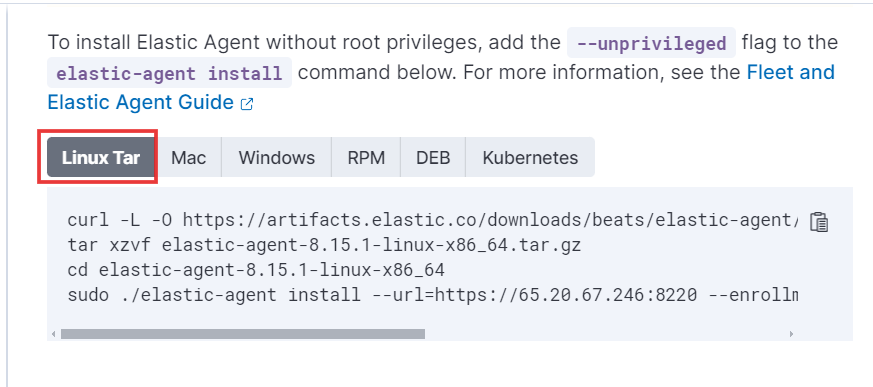
Task: Click the scrollbar right arrow in code block
Action: click(791, 334)
